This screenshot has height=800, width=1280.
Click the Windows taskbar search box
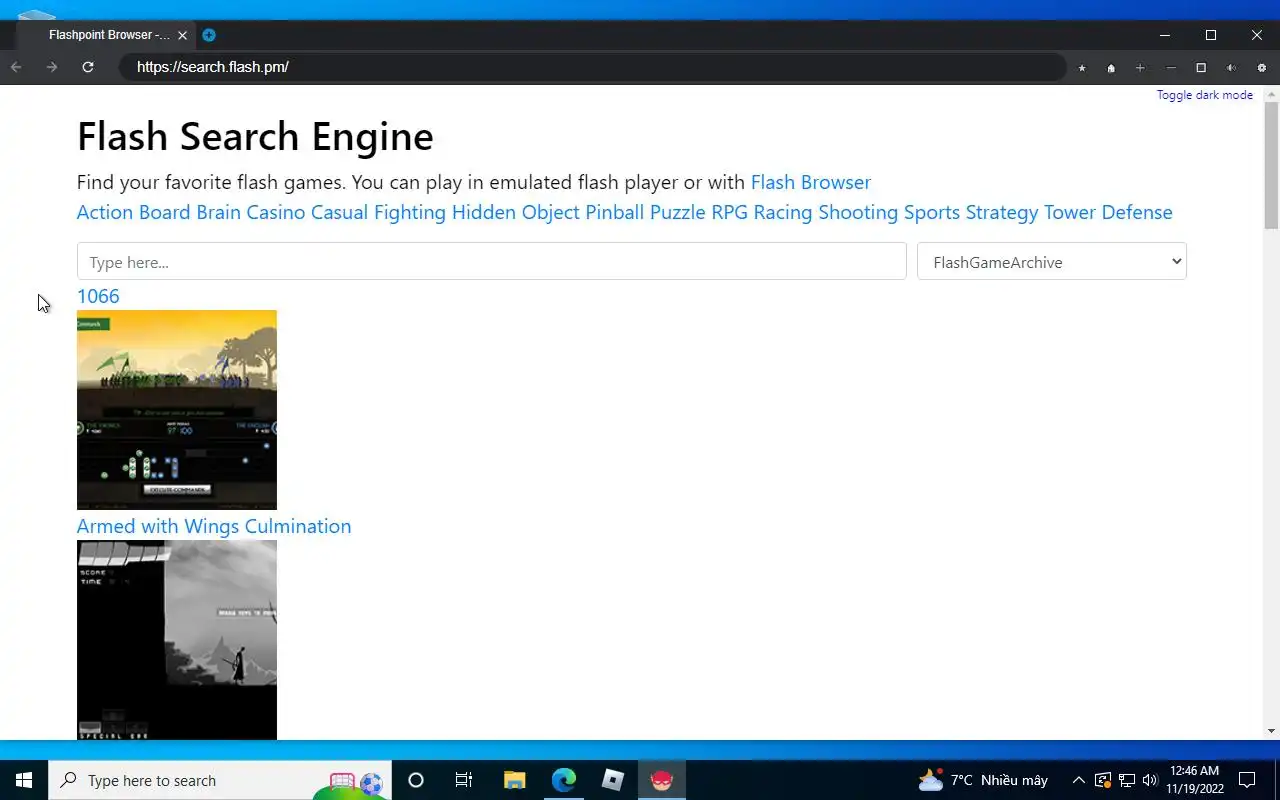(x=220, y=780)
